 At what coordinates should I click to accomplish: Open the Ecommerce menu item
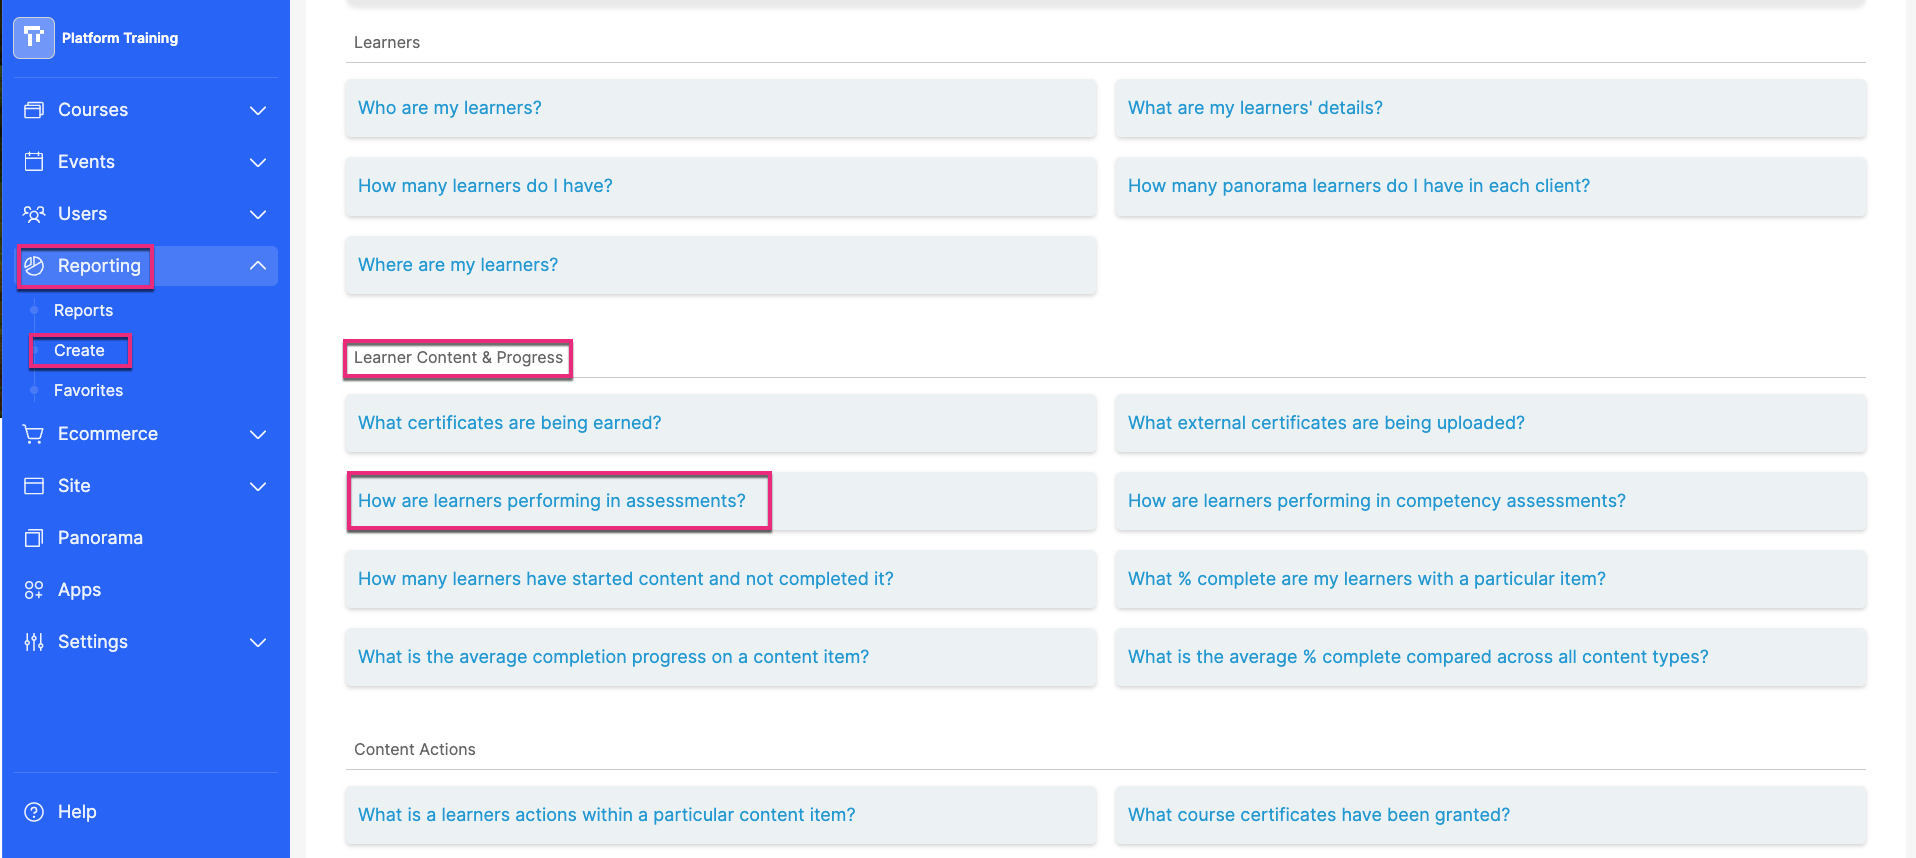pyautogui.click(x=146, y=434)
